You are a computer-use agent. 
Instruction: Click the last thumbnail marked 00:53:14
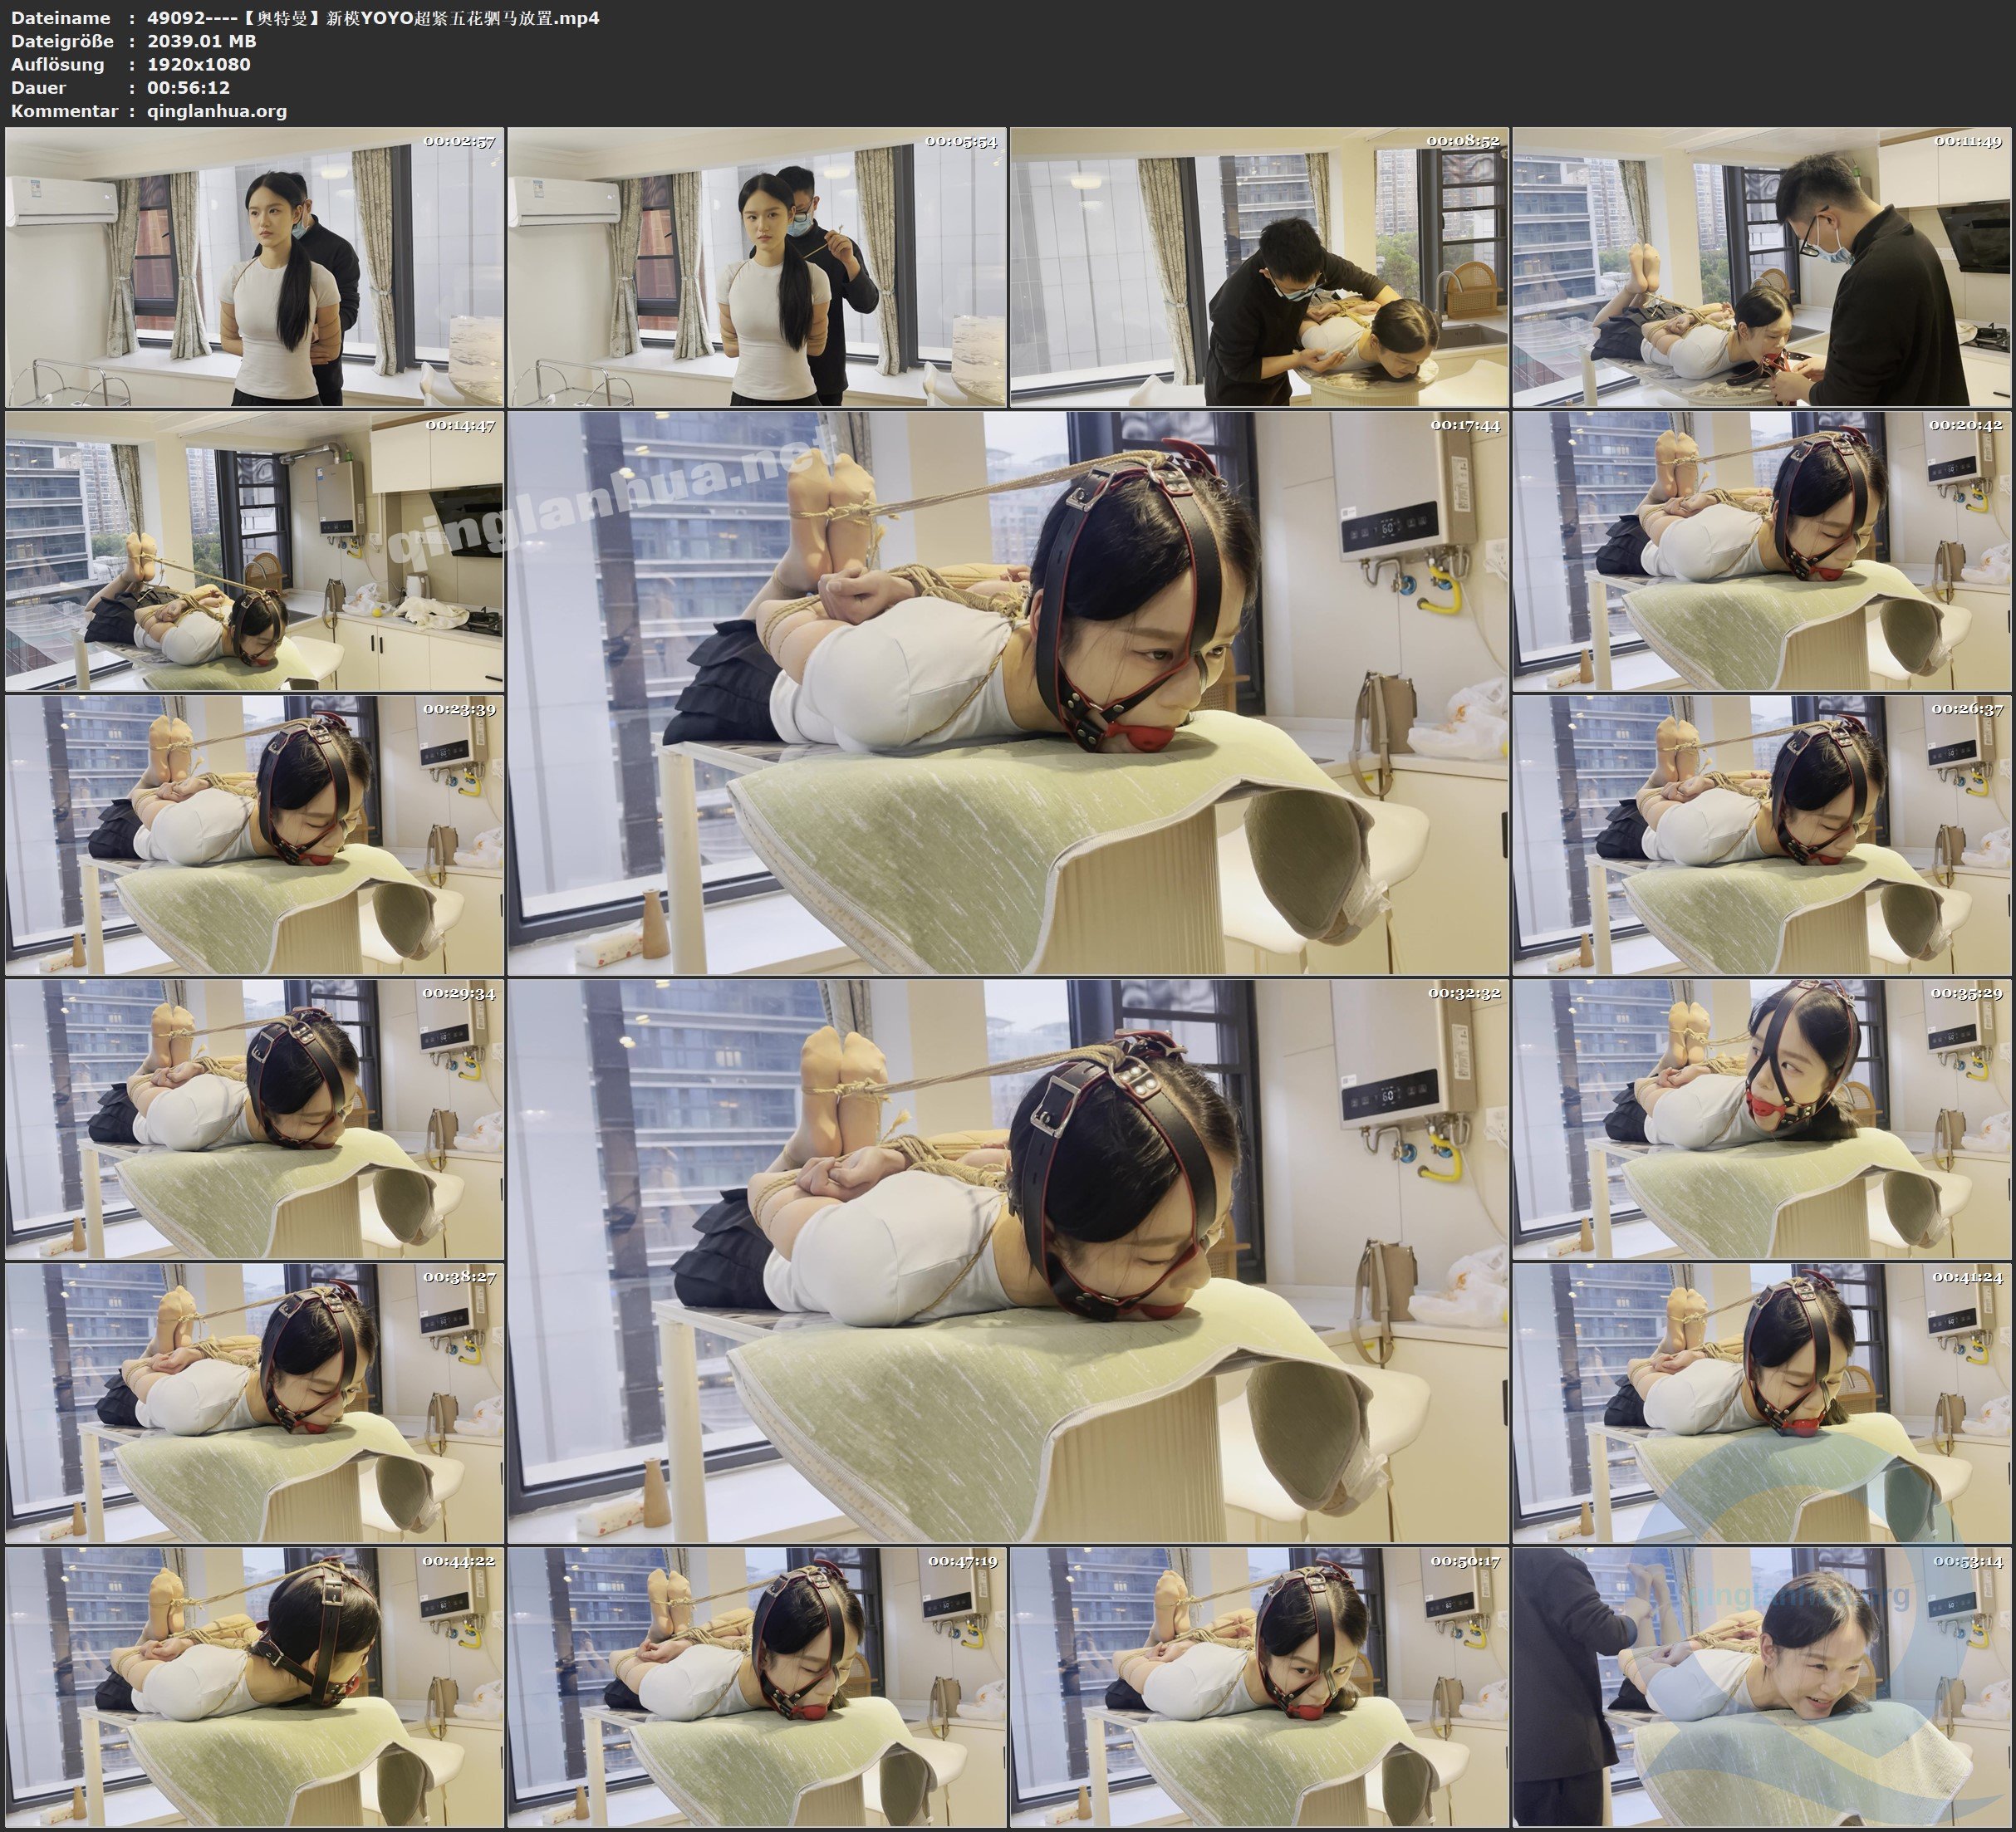click(x=1762, y=1687)
